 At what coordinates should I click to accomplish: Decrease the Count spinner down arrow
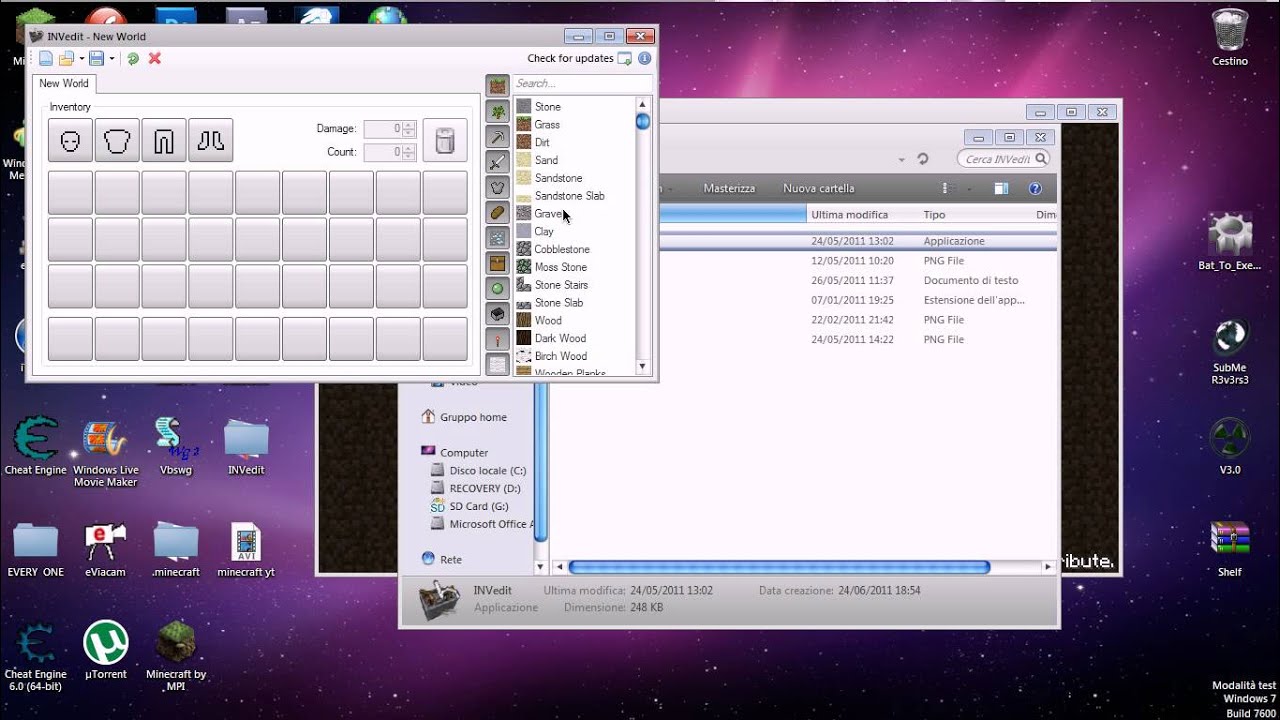409,157
